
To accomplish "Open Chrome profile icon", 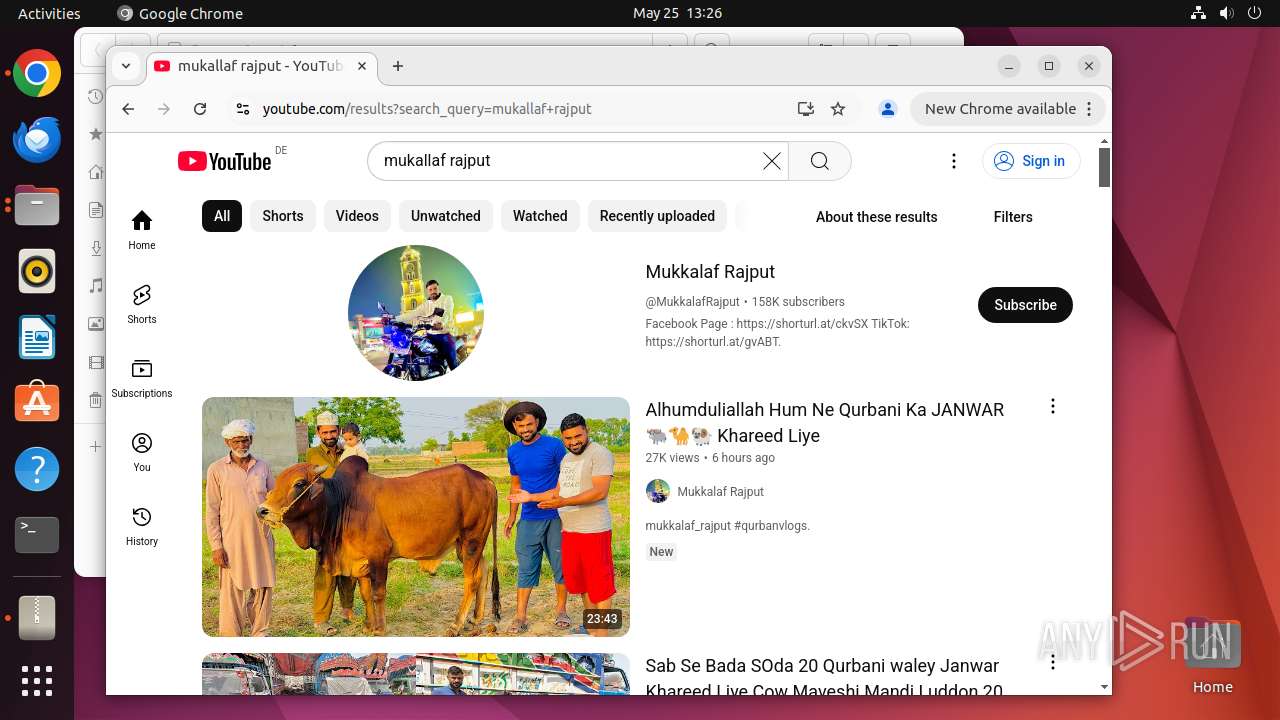I will 887,109.
